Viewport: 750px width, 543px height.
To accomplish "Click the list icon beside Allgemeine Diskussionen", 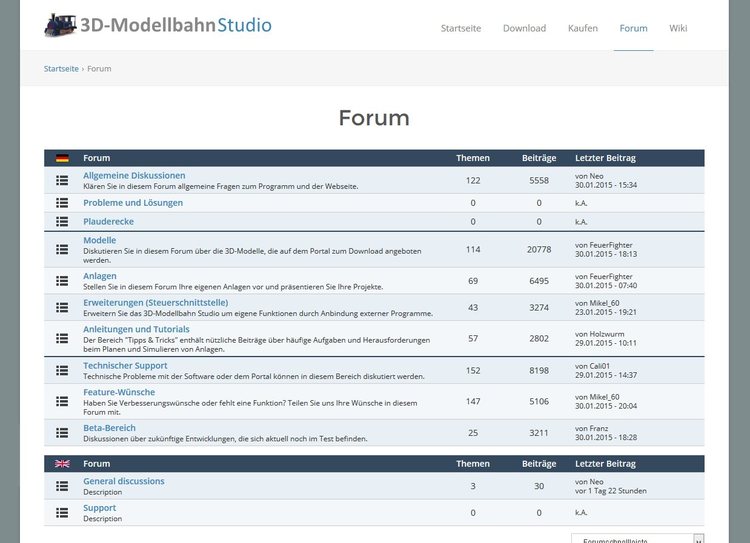I will point(62,180).
